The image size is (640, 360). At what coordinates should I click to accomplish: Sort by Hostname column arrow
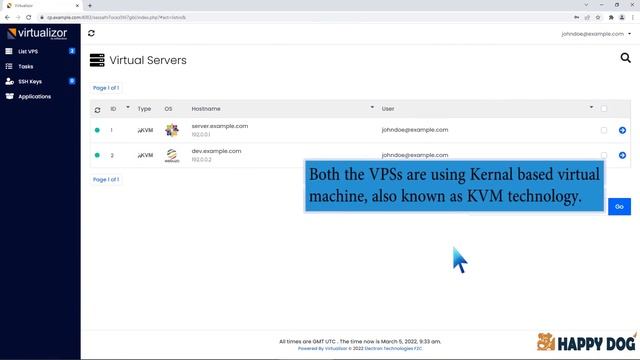pyautogui.click(x=372, y=107)
